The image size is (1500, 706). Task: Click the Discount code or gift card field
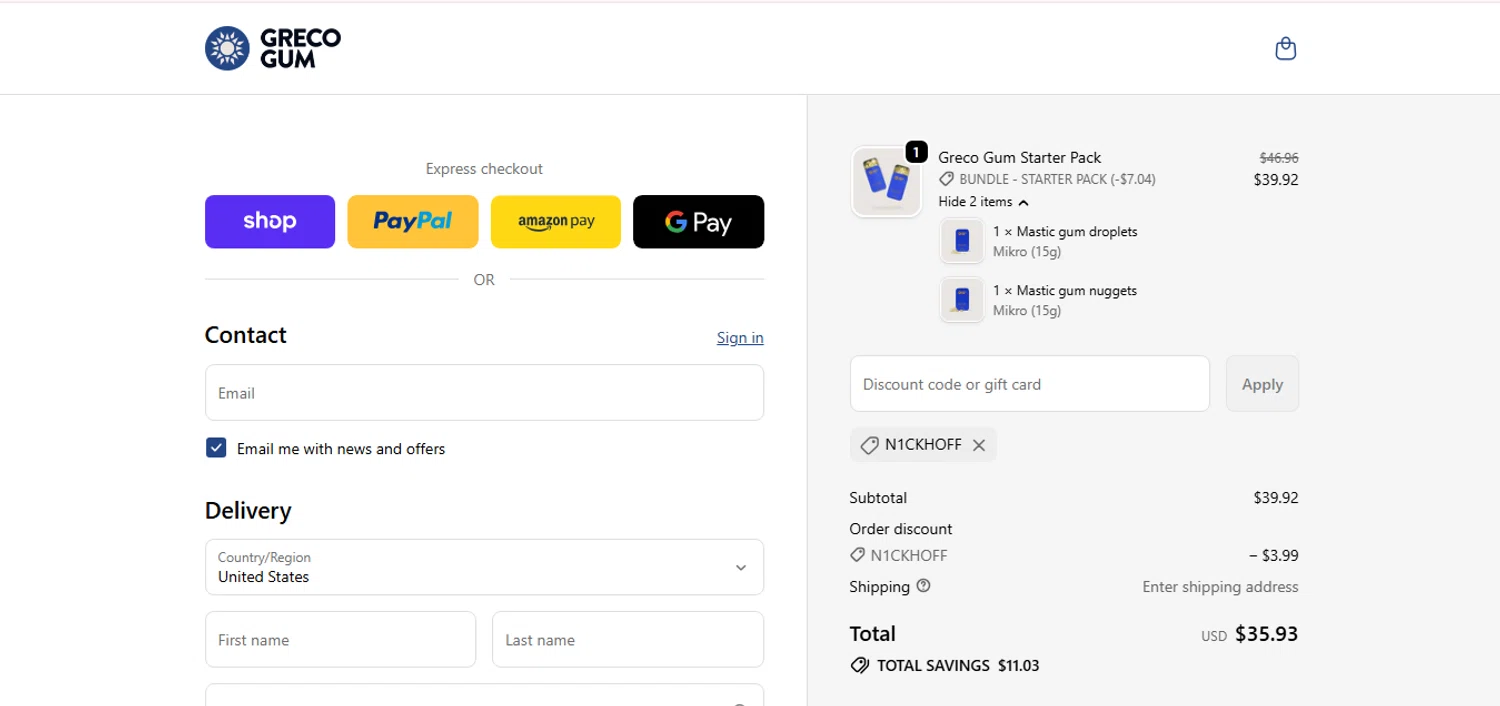click(1030, 384)
